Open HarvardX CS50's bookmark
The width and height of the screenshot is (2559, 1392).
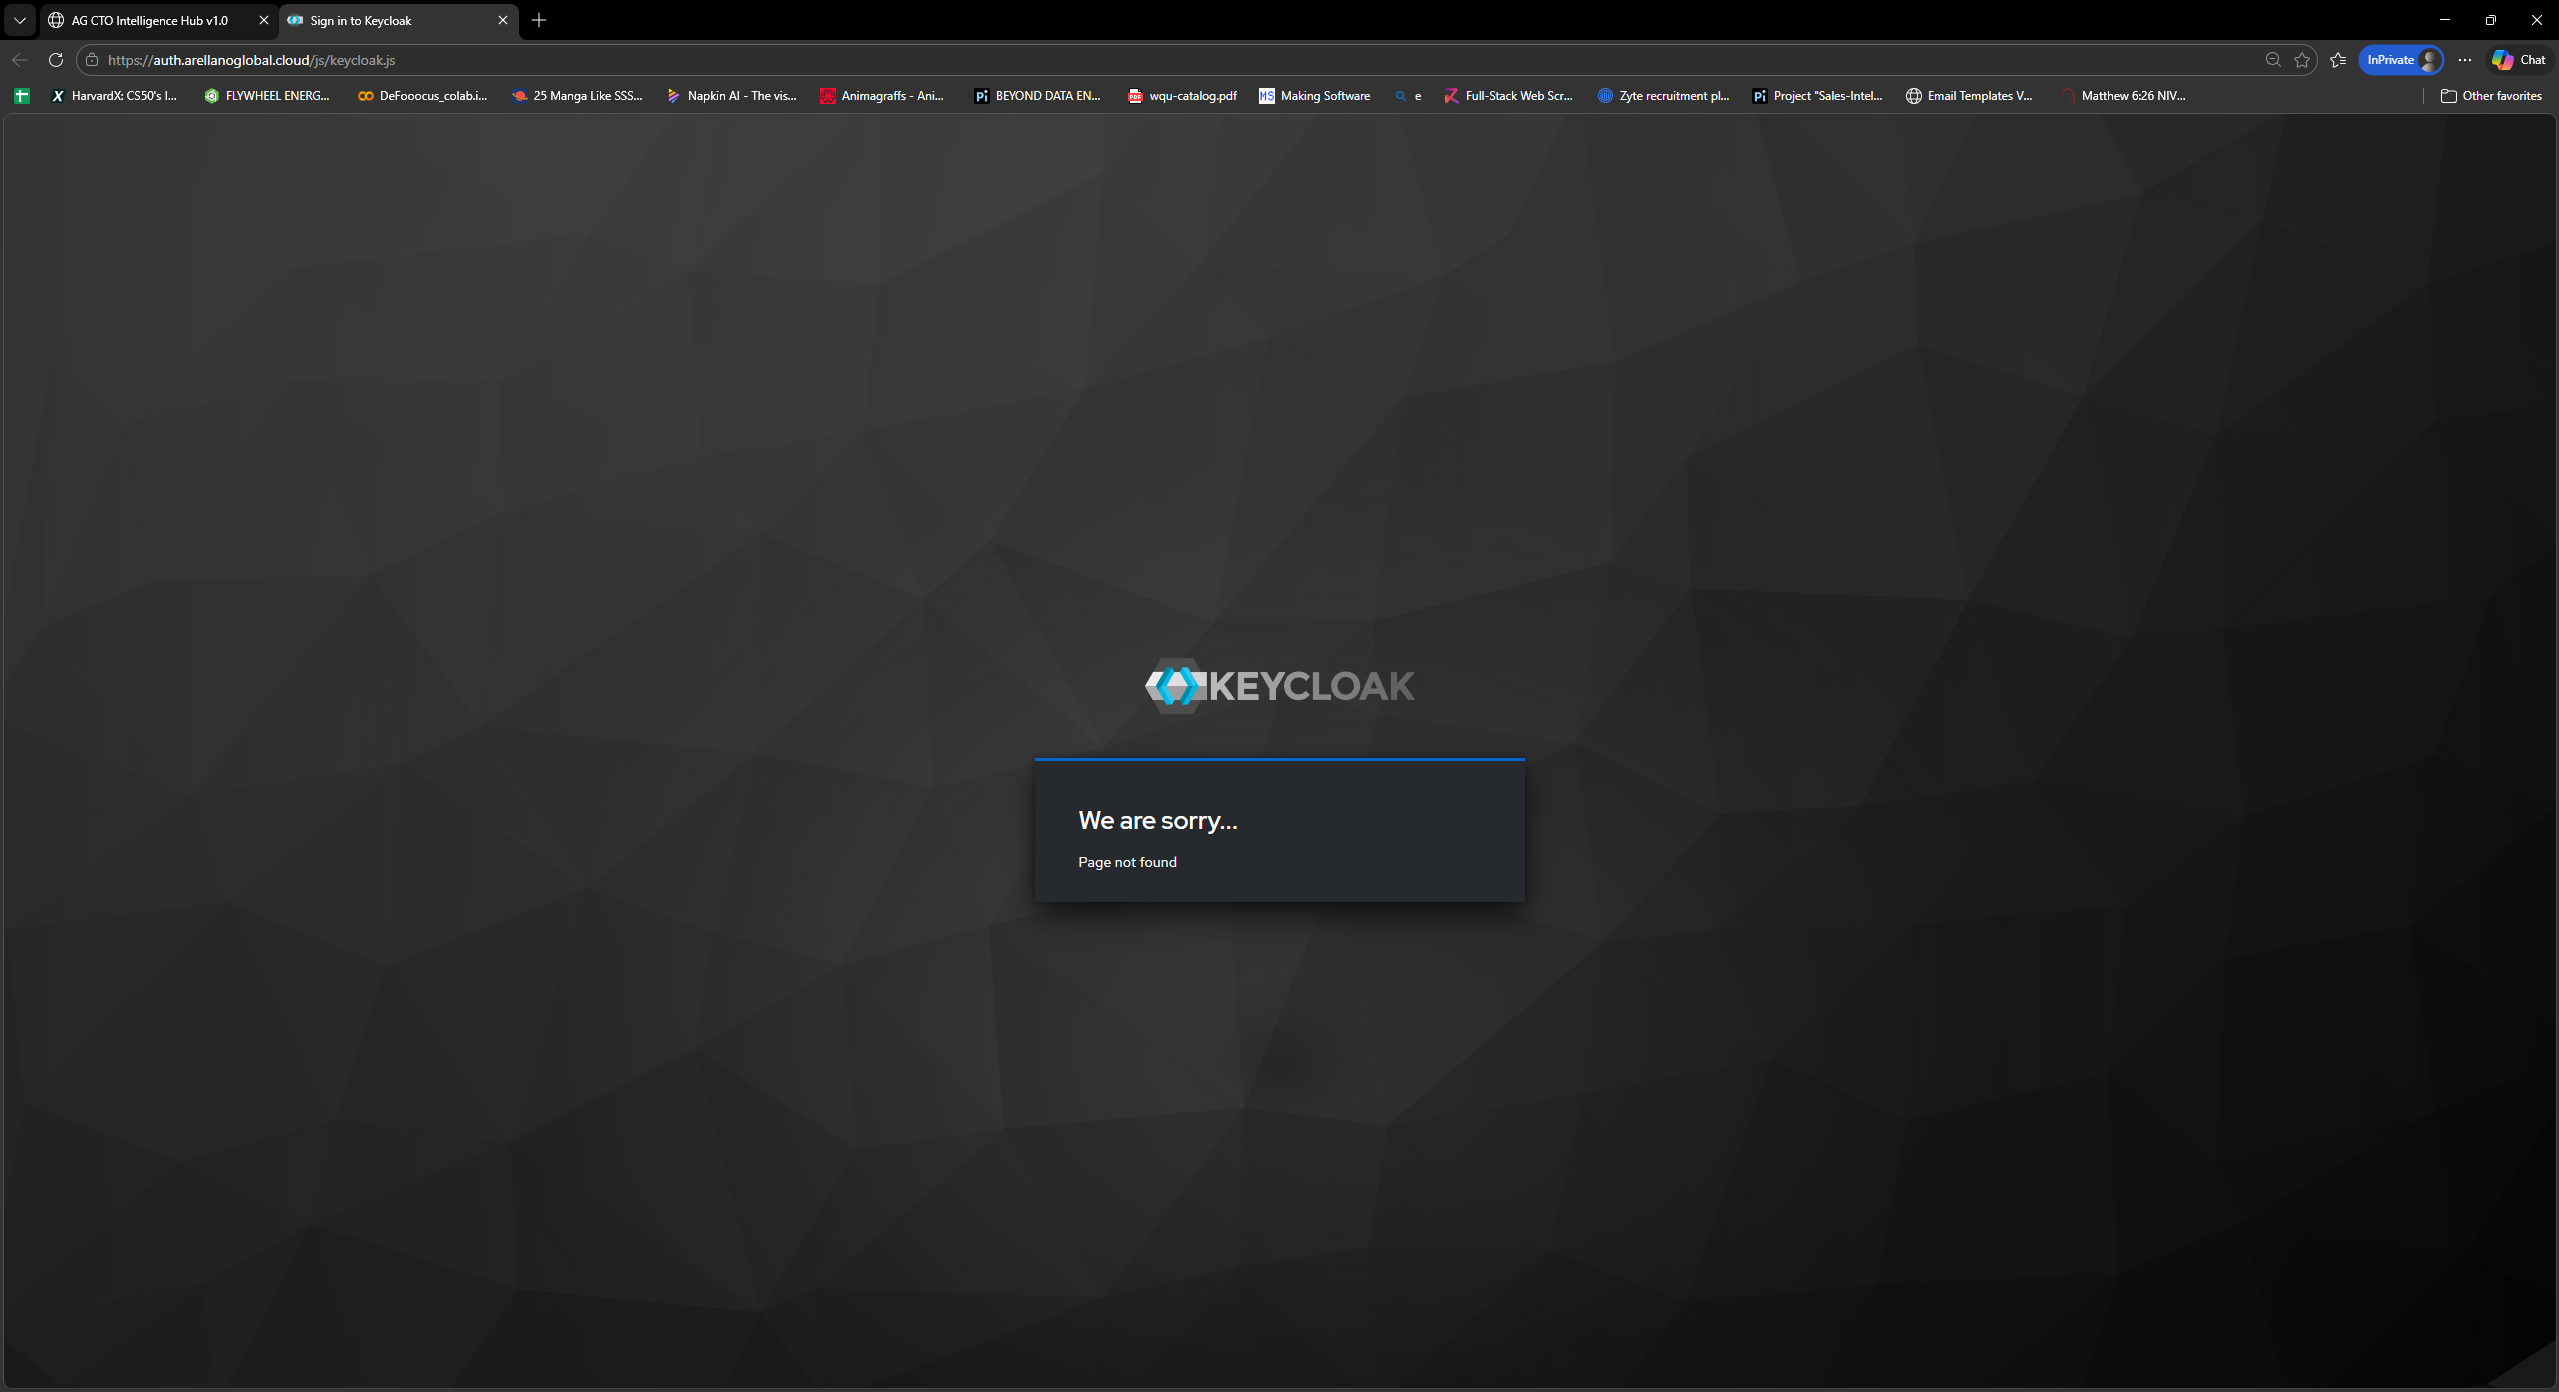tap(114, 96)
